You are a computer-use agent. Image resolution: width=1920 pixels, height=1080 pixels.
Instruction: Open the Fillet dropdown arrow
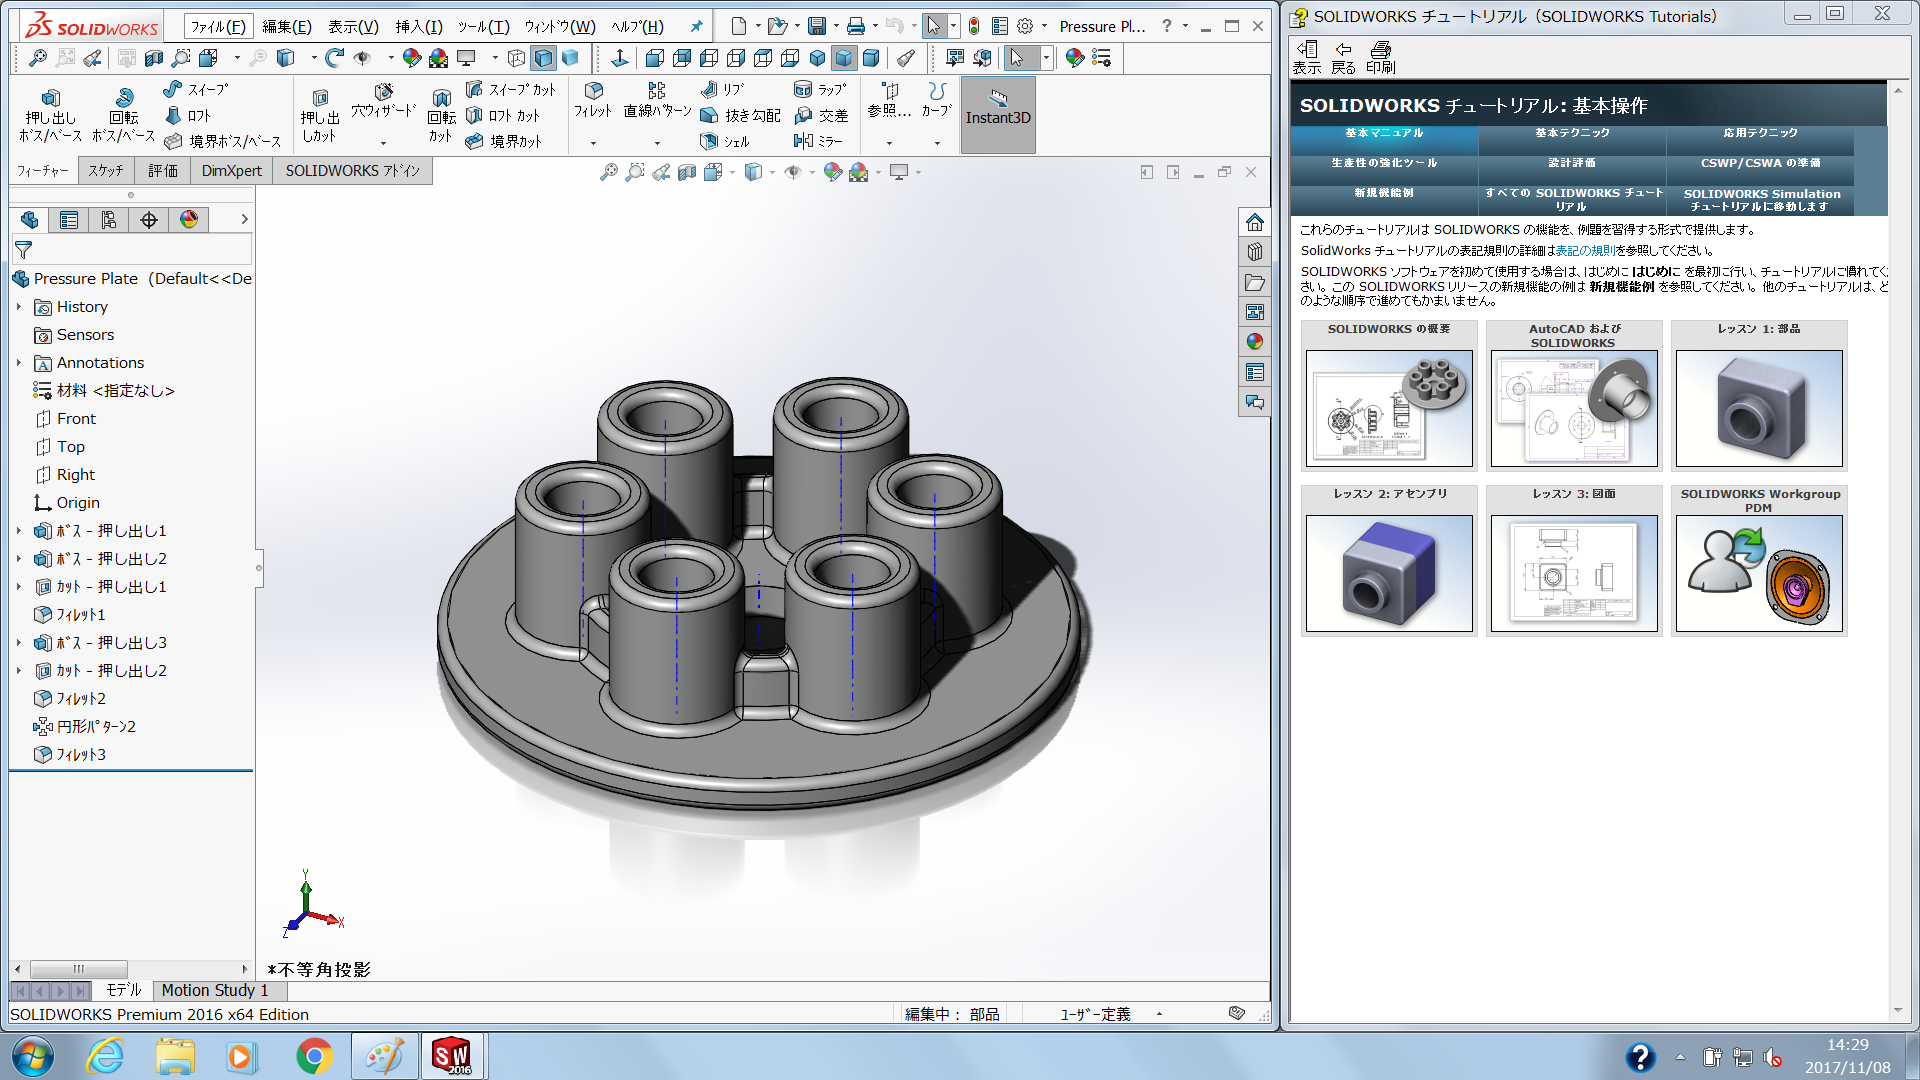(x=593, y=143)
